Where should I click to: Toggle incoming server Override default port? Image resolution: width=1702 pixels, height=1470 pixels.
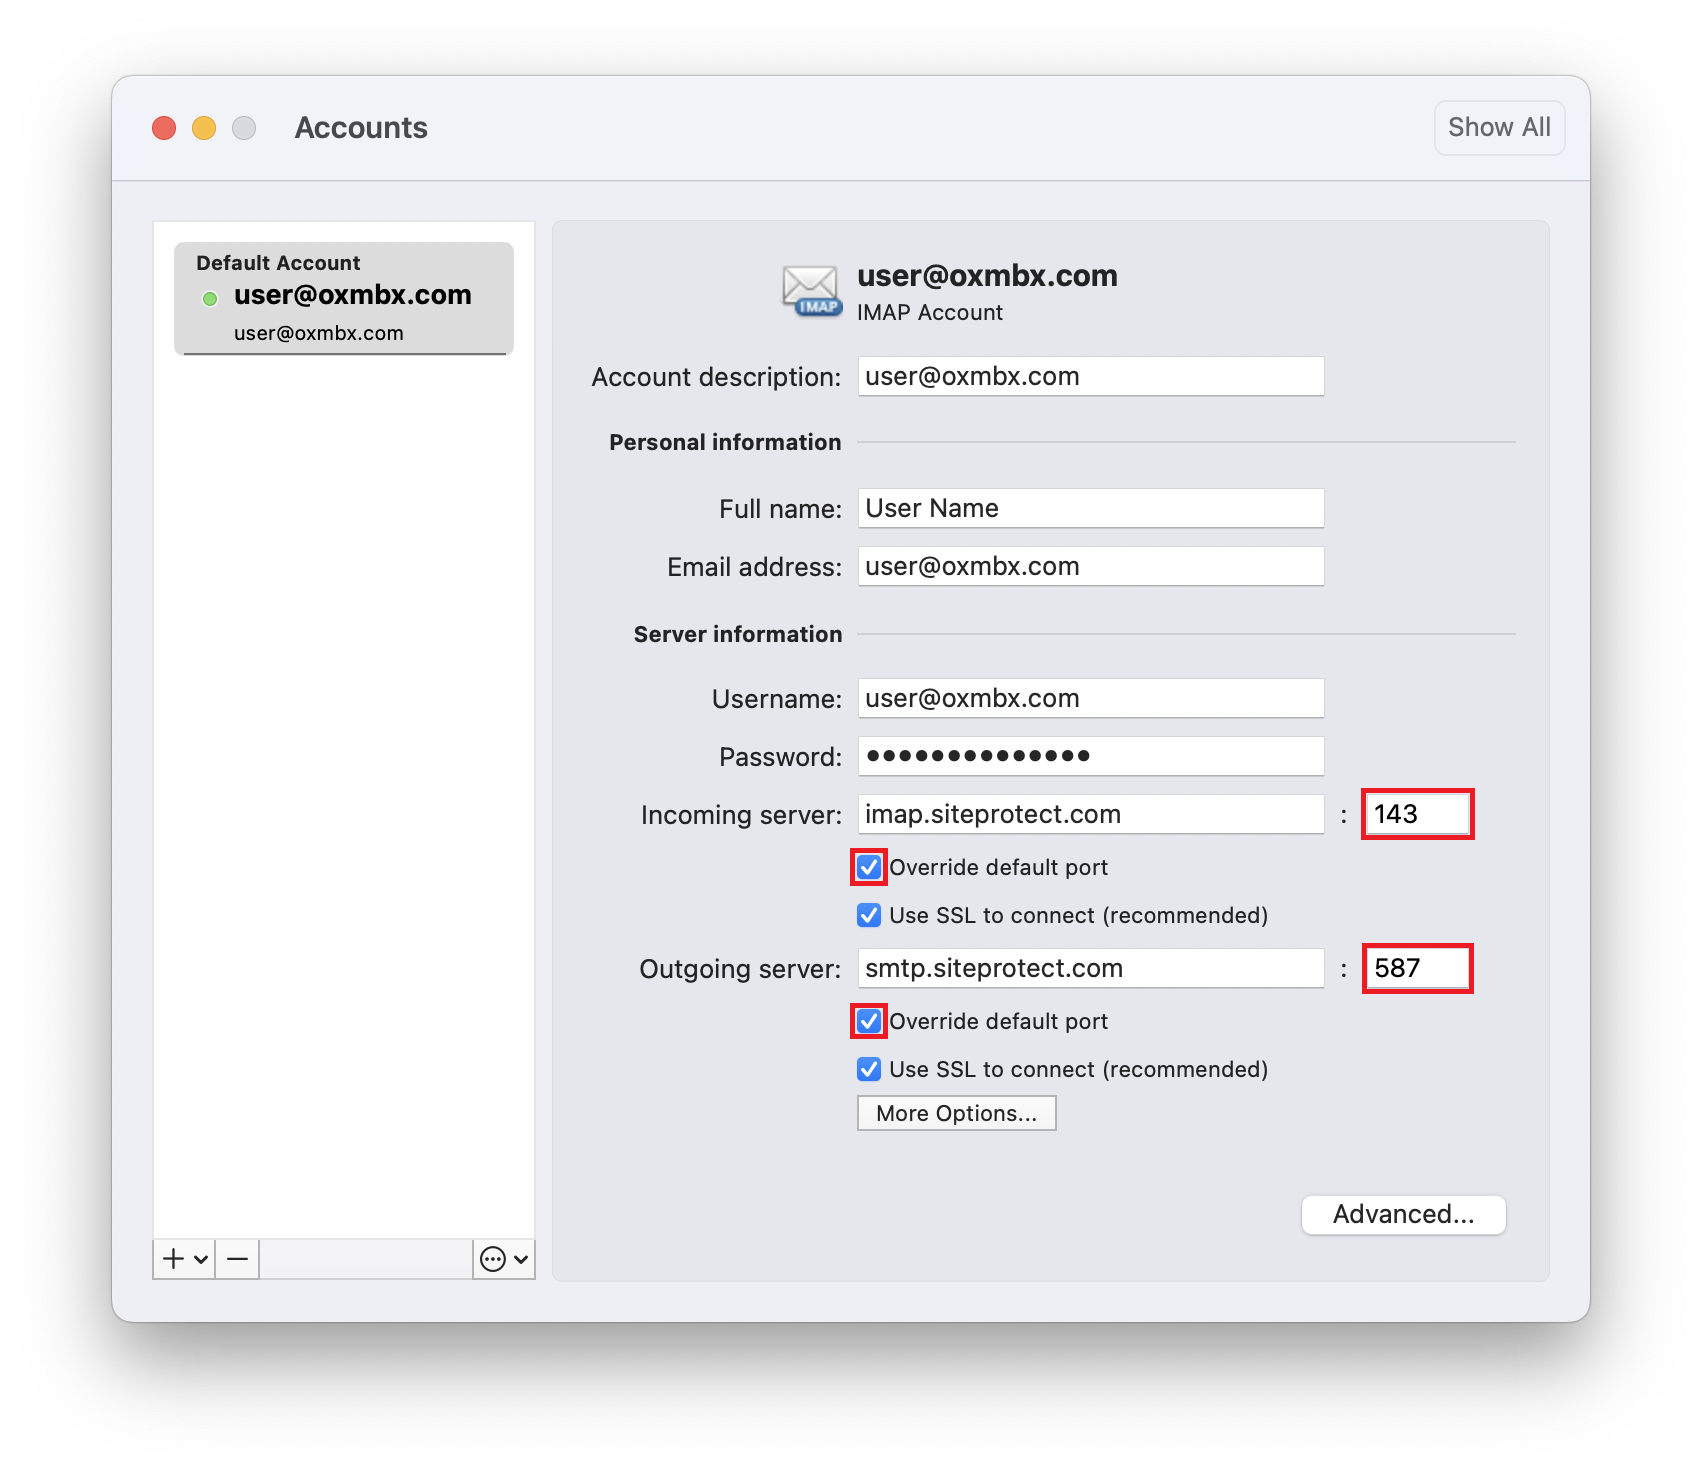(x=869, y=867)
